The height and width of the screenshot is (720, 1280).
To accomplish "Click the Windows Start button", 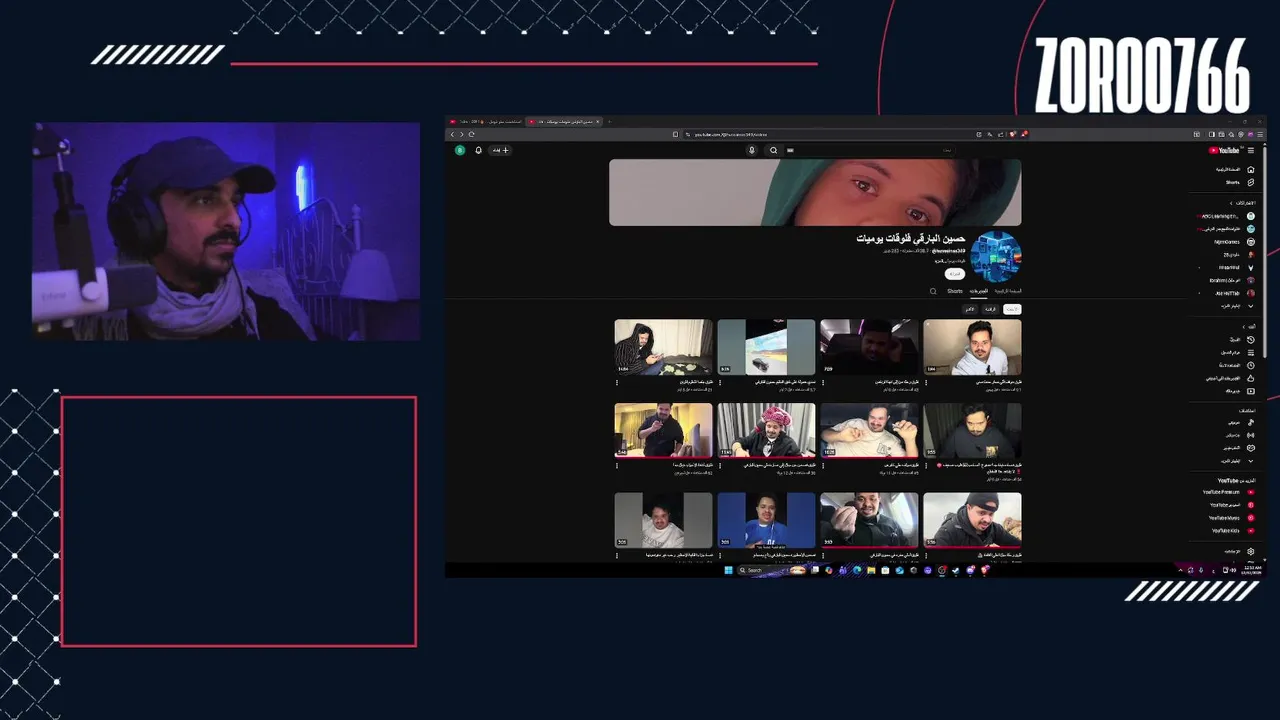I will [x=728, y=570].
